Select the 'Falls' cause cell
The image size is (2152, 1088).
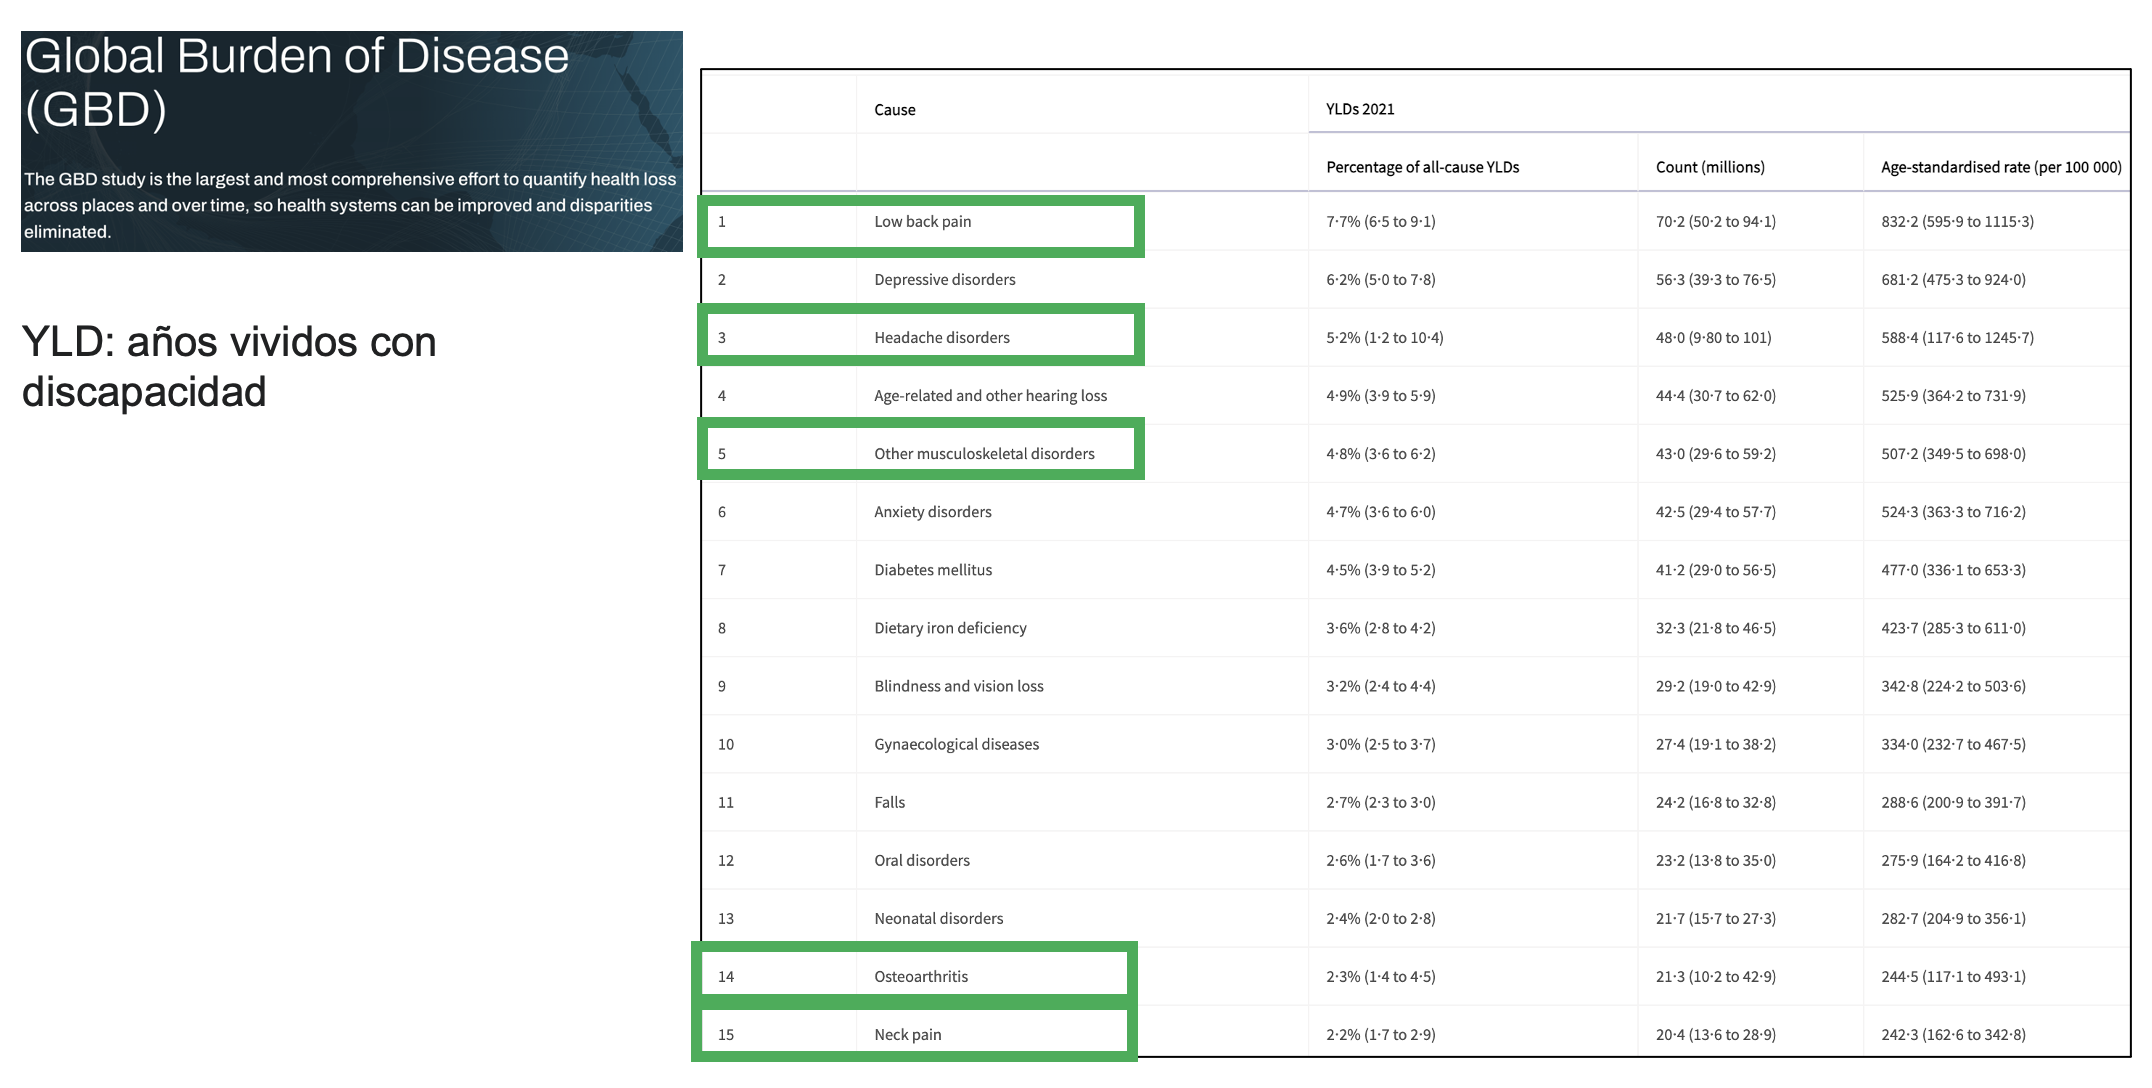pos(889,802)
